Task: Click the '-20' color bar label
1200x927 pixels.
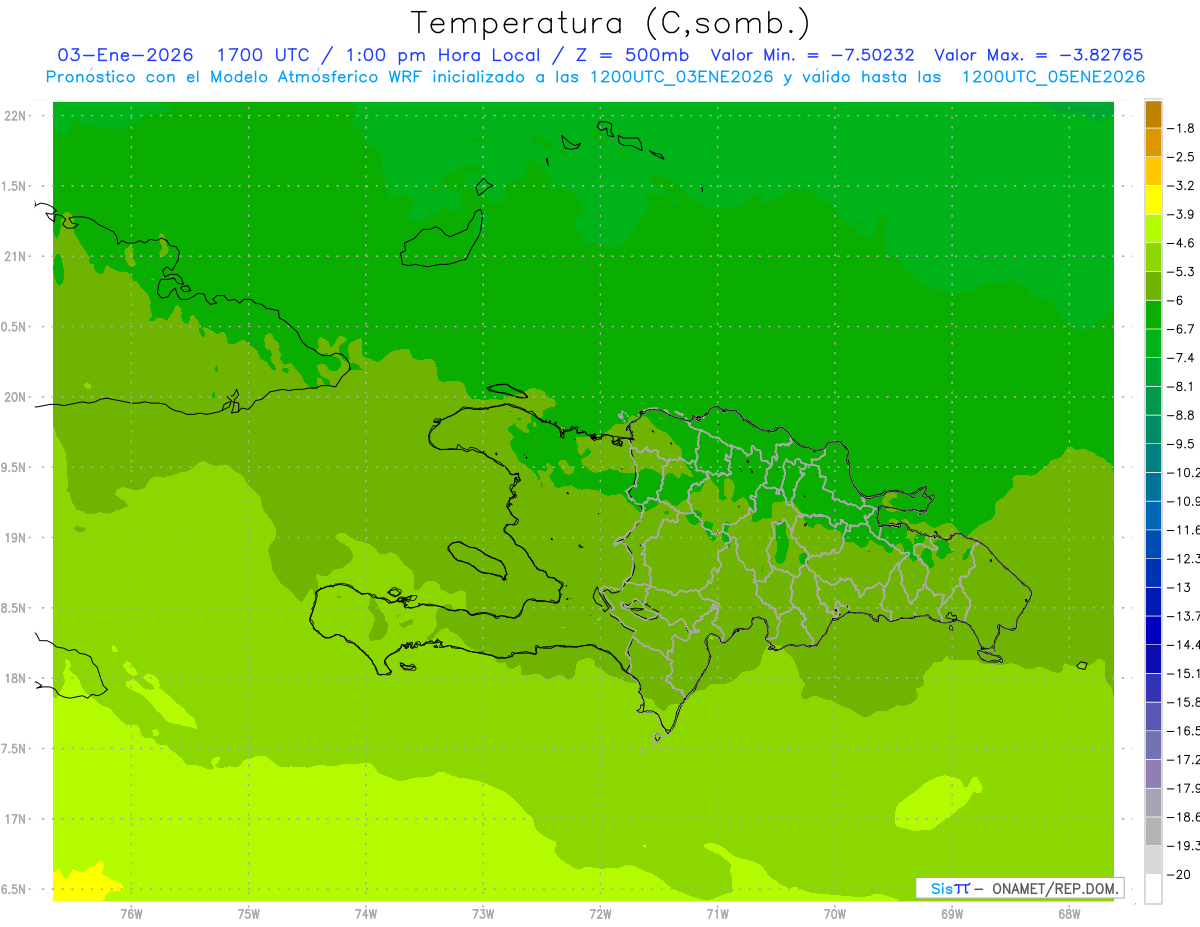Action: (x=1180, y=875)
